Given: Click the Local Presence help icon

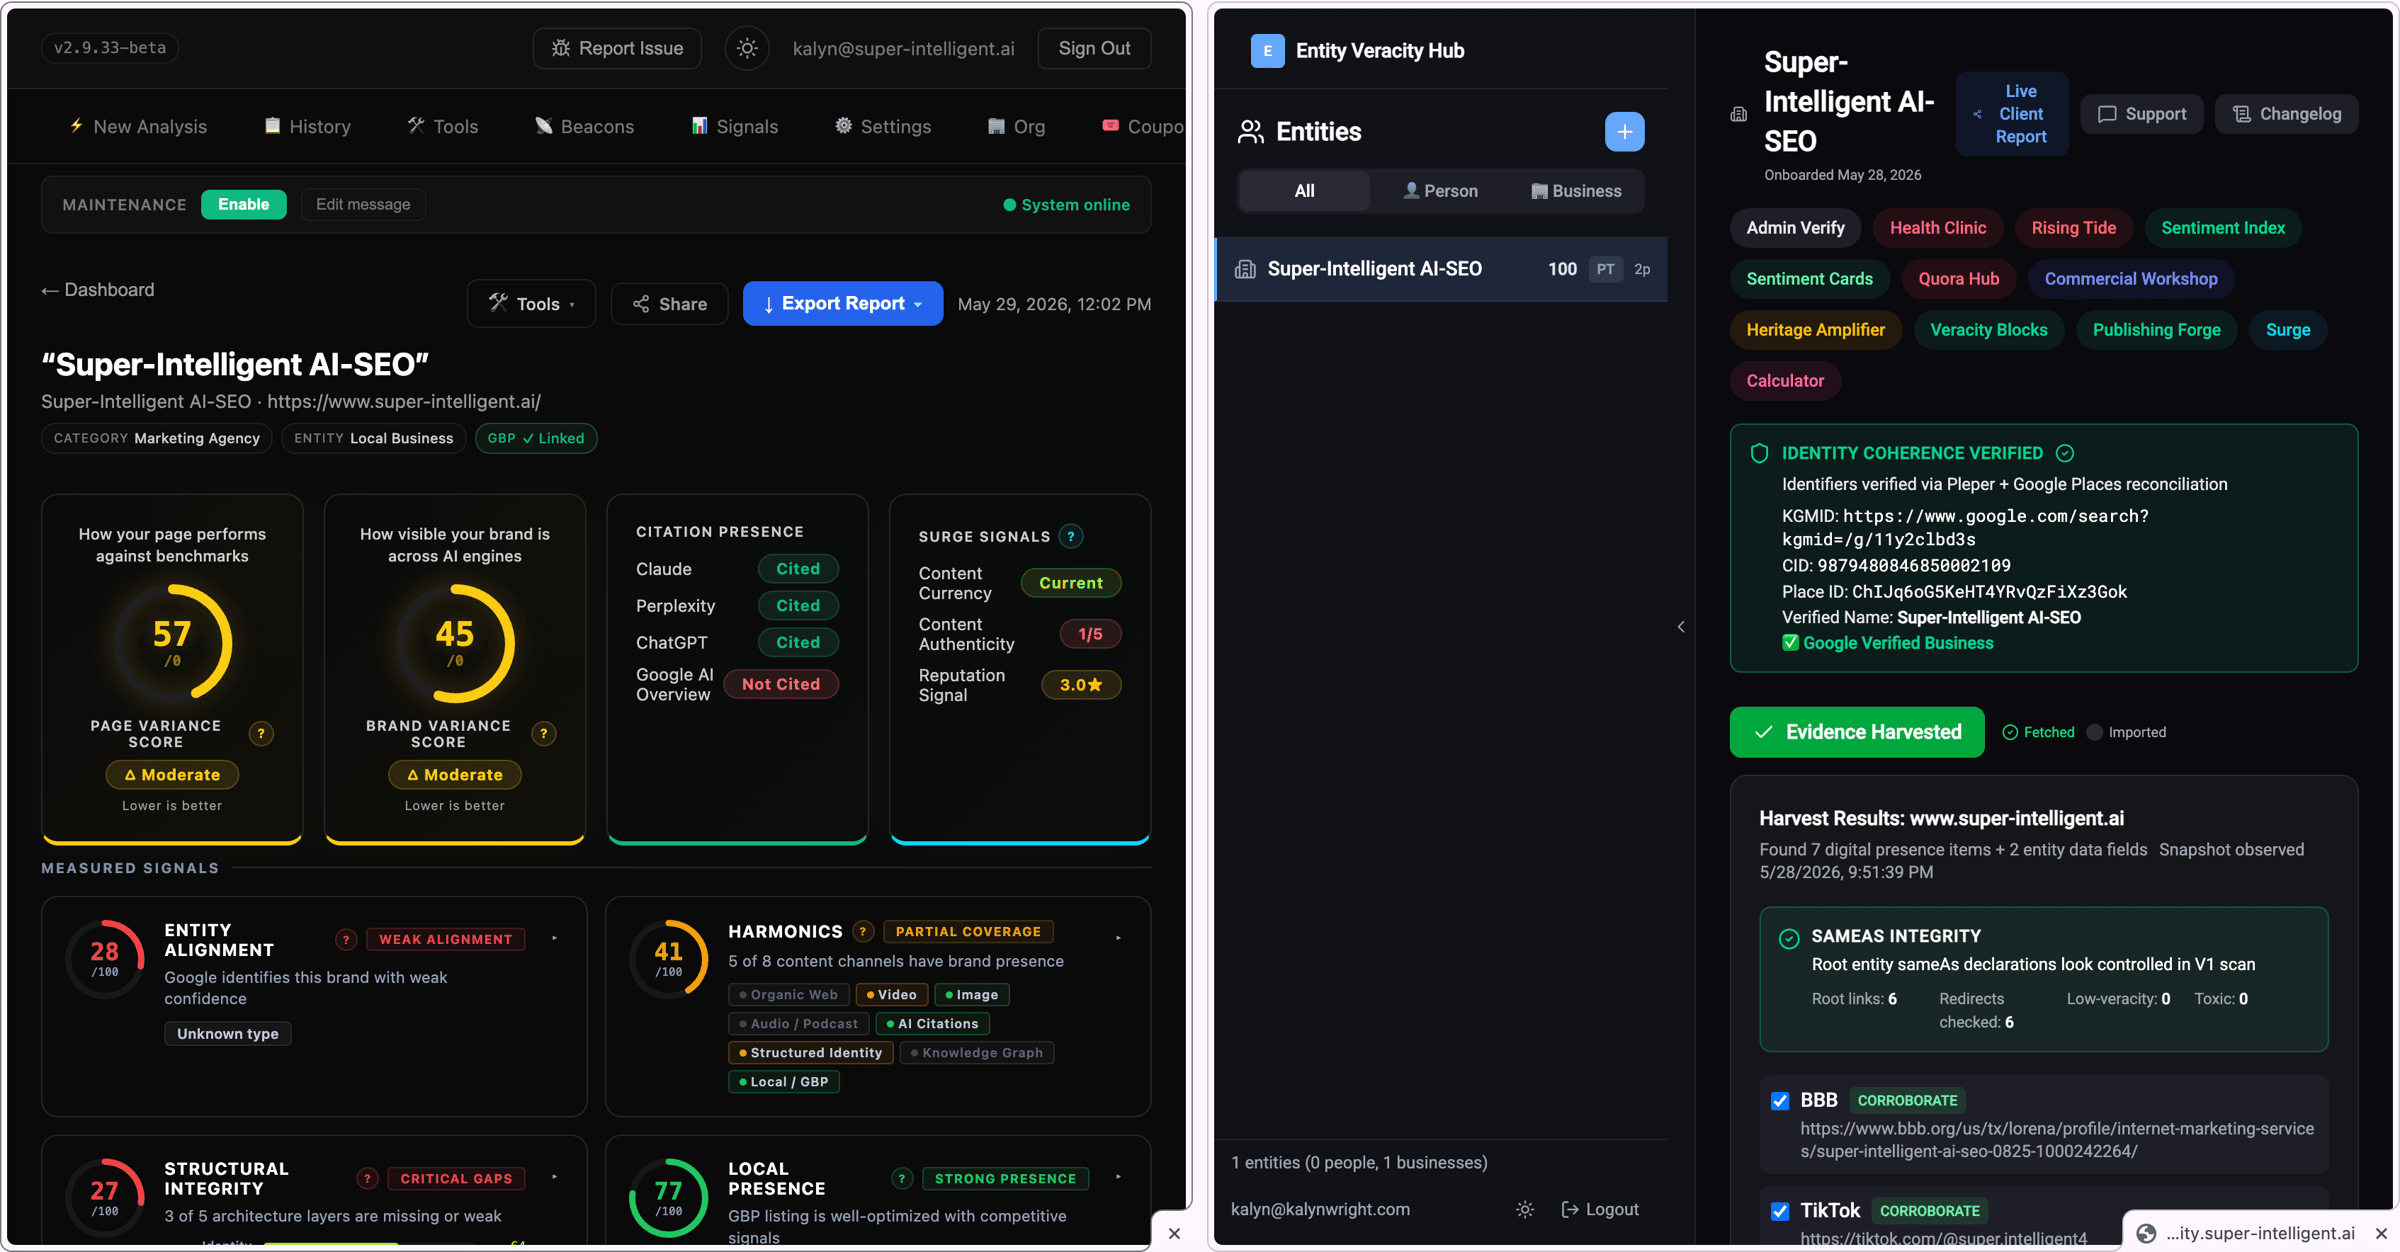Looking at the screenshot, I should 902,1178.
